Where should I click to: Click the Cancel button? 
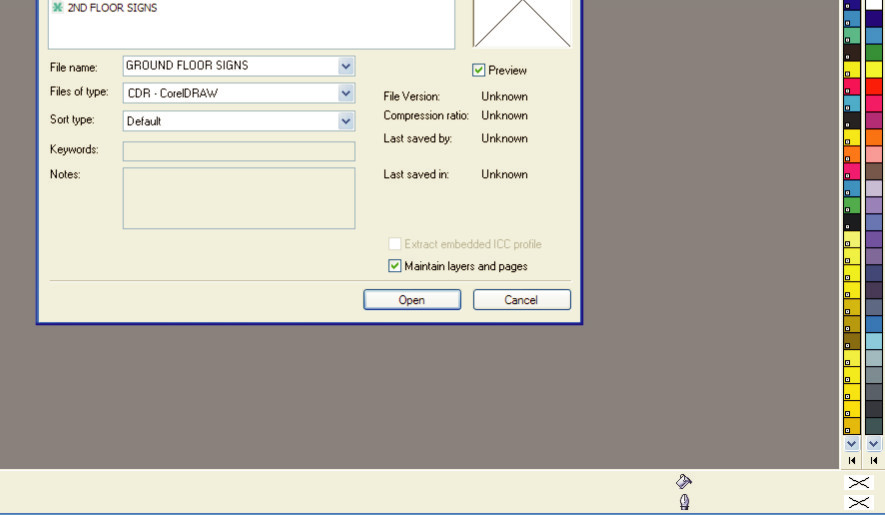[521, 300]
